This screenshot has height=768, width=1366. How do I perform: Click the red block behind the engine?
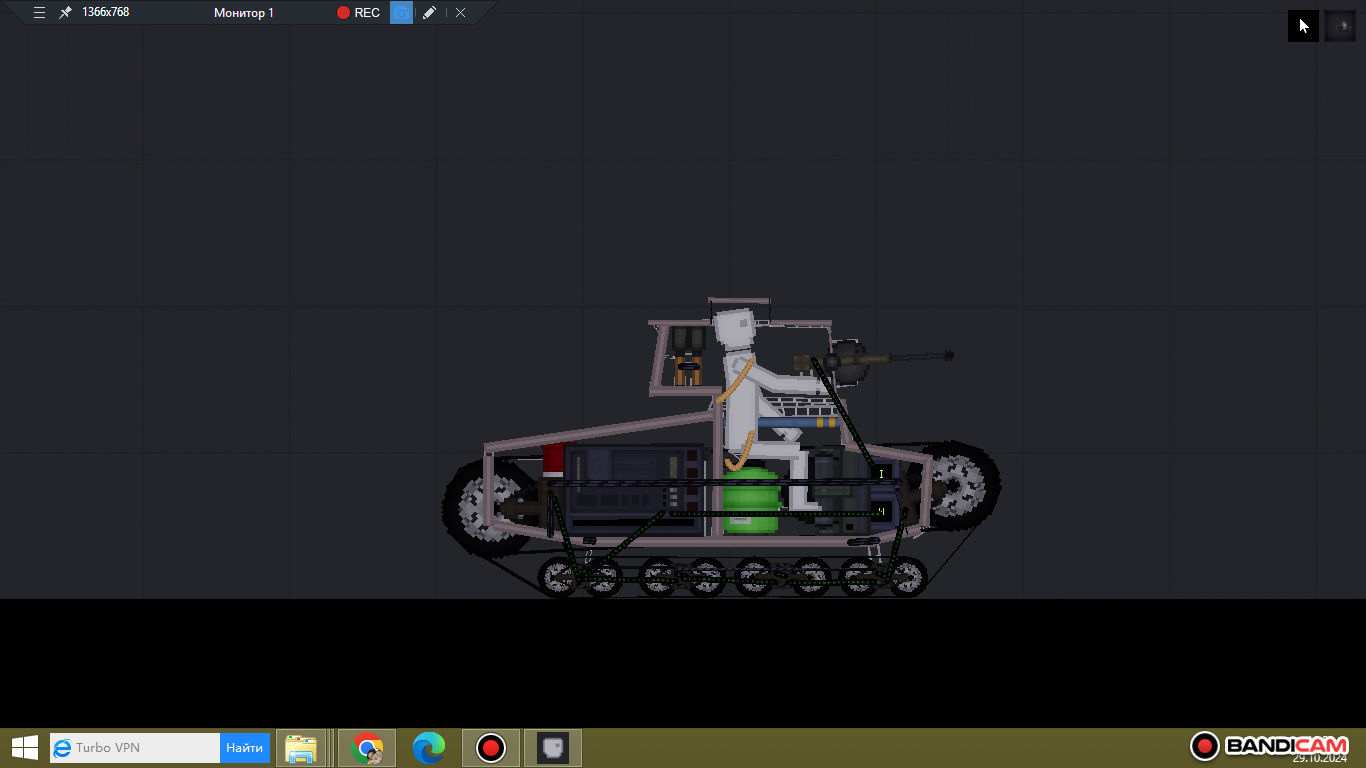click(555, 459)
